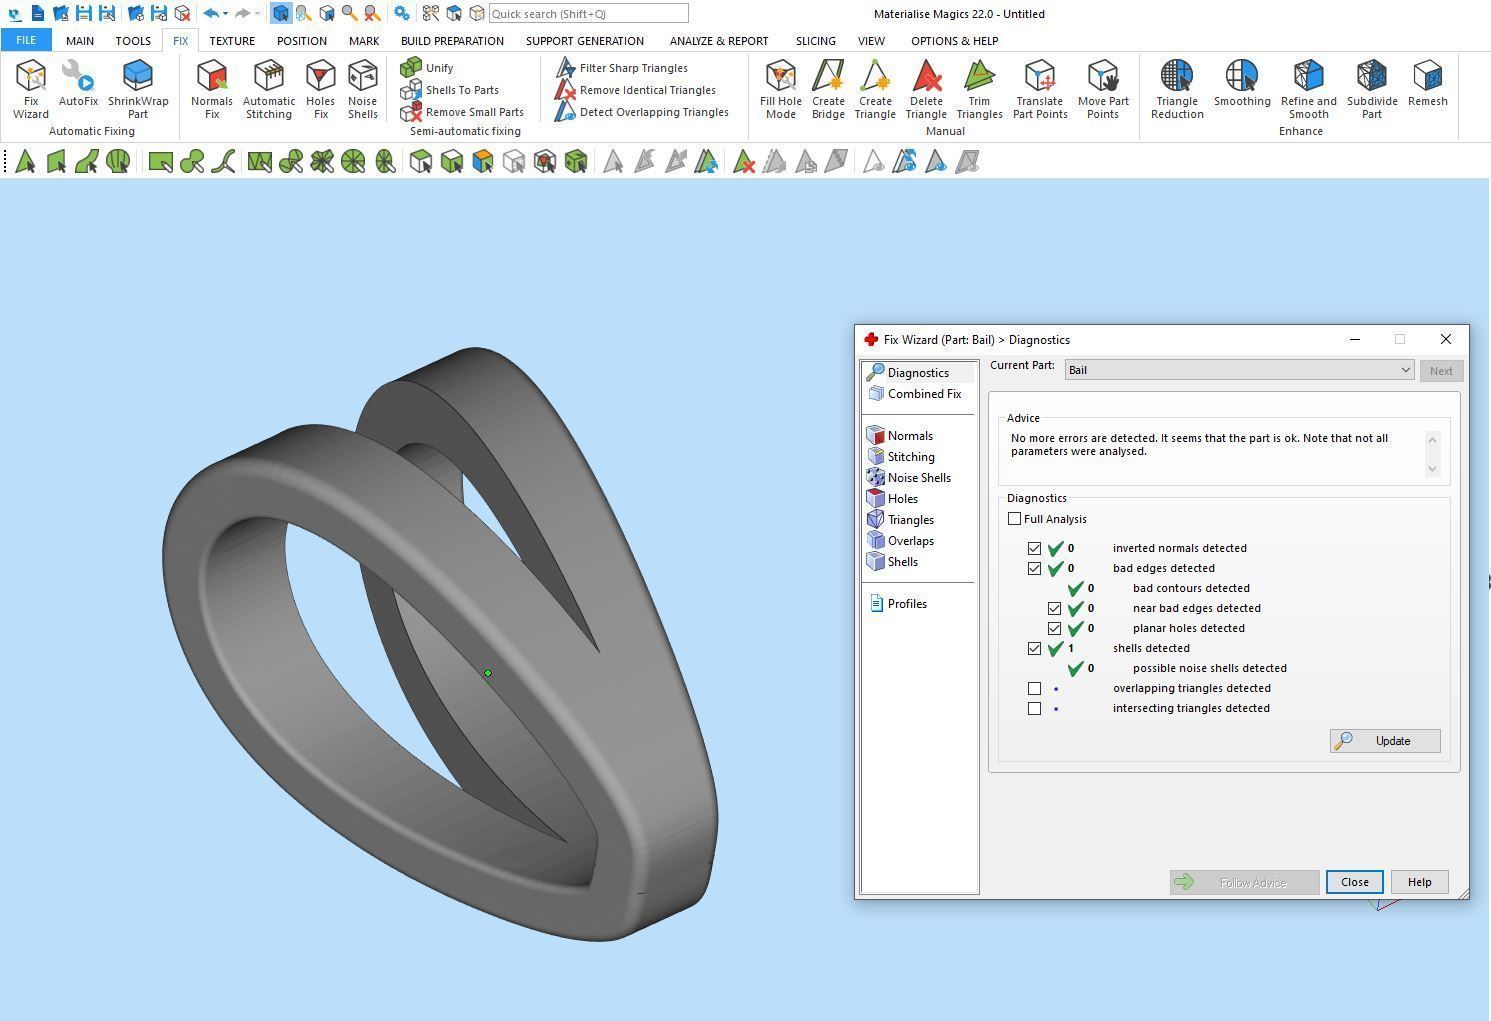Image resolution: width=1491 pixels, height=1021 pixels.
Task: Switch to the SLICING tab
Action: click(x=816, y=41)
